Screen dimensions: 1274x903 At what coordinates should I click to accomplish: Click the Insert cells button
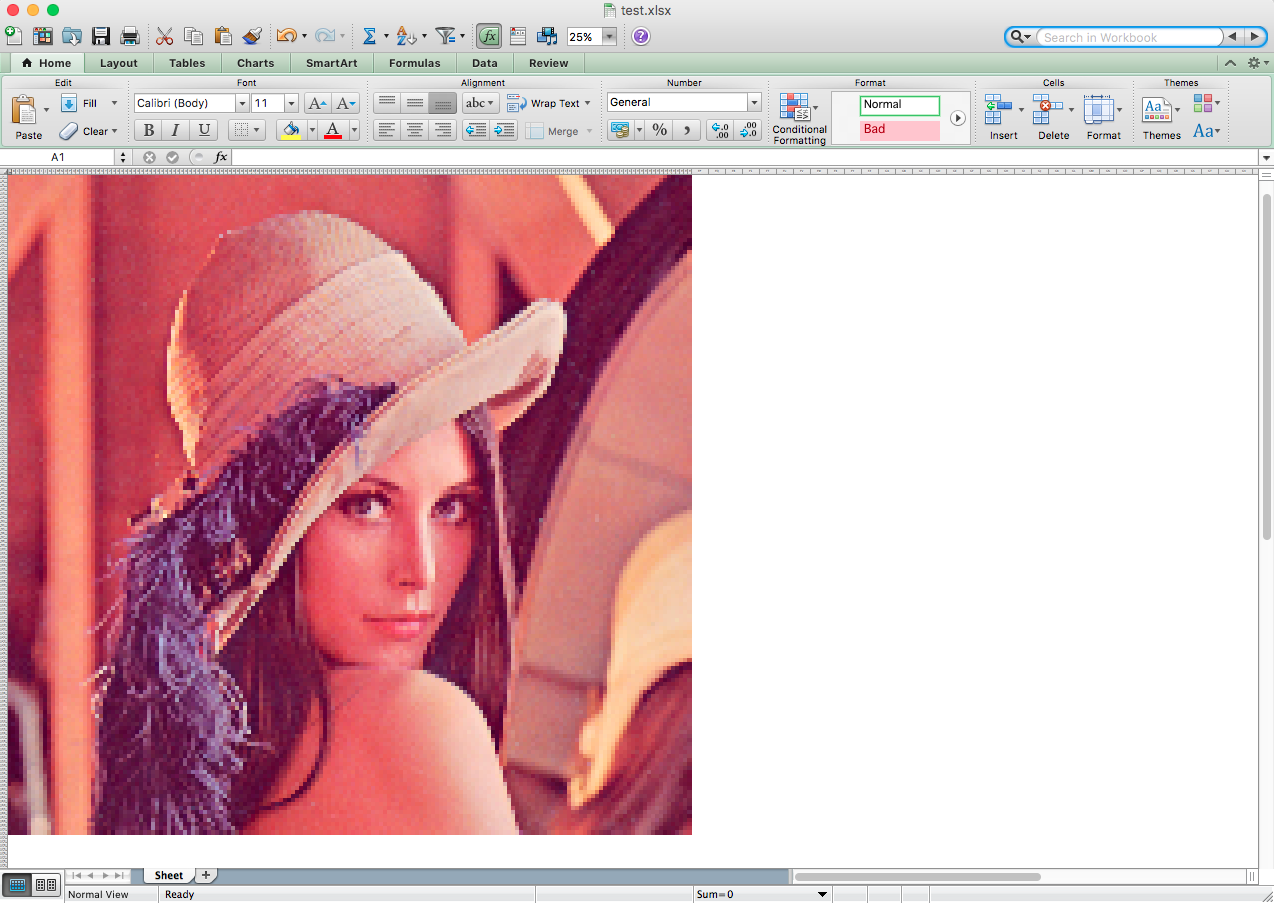tap(1003, 118)
